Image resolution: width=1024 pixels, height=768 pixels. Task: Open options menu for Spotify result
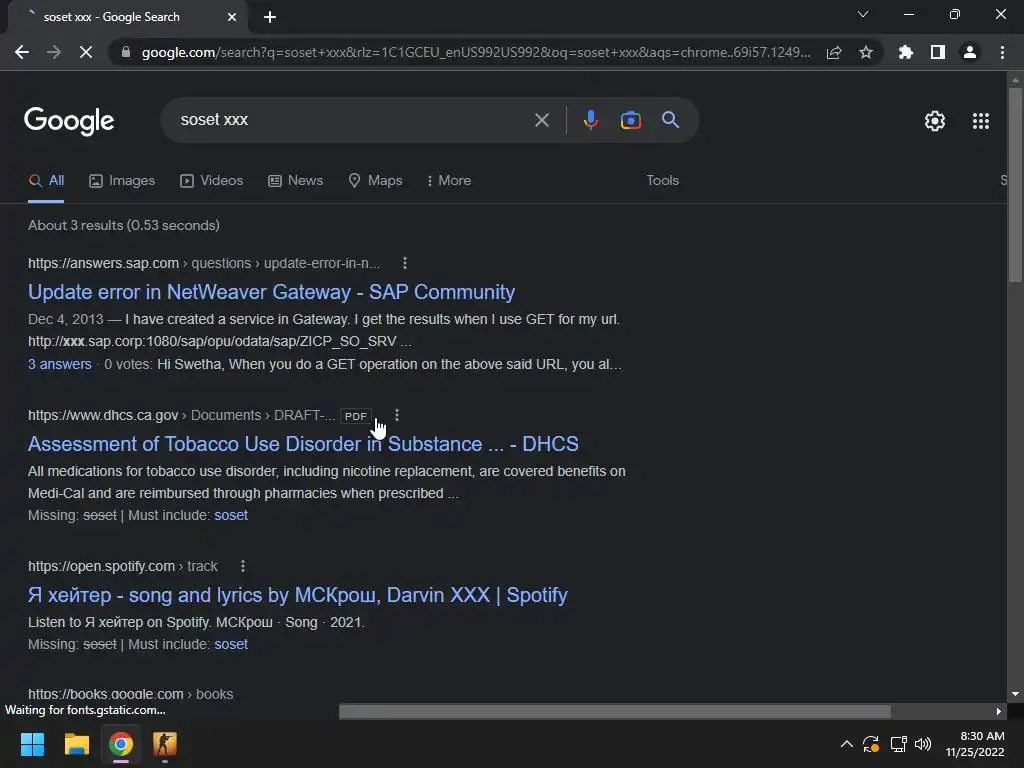pos(243,566)
